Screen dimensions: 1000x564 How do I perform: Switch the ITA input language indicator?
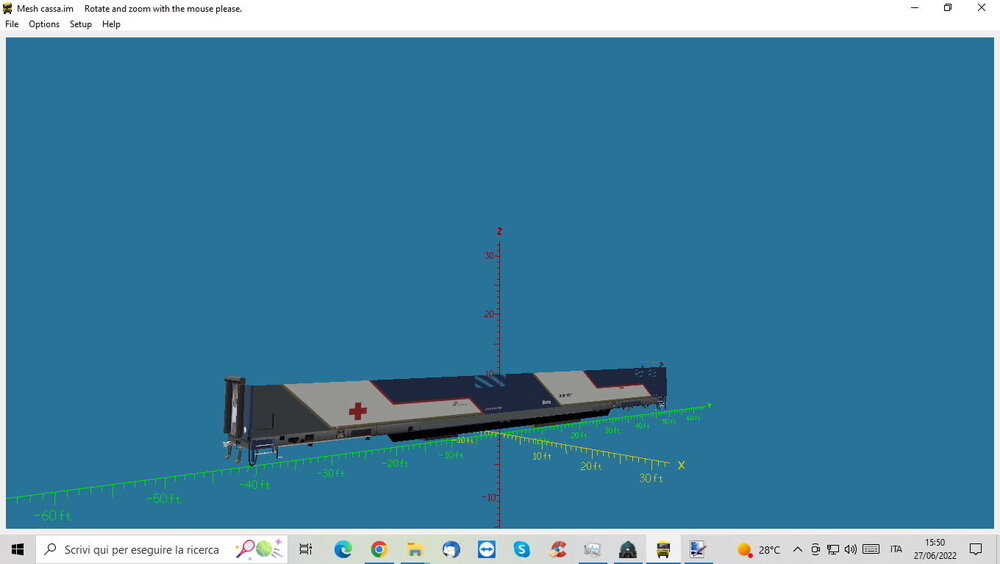896,549
